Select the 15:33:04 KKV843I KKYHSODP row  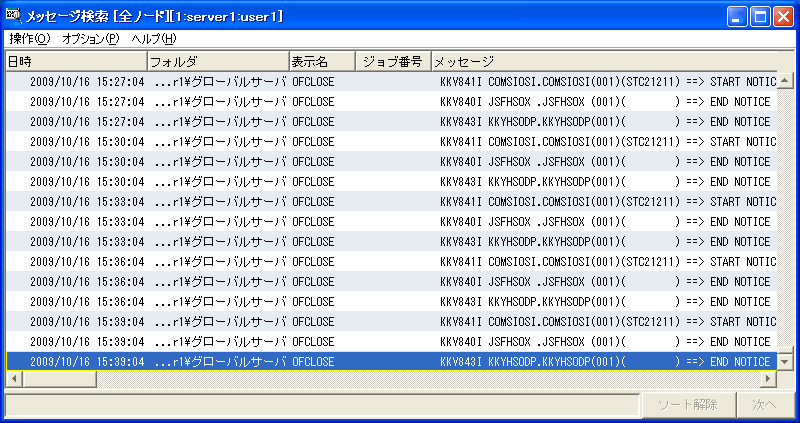pos(391,241)
